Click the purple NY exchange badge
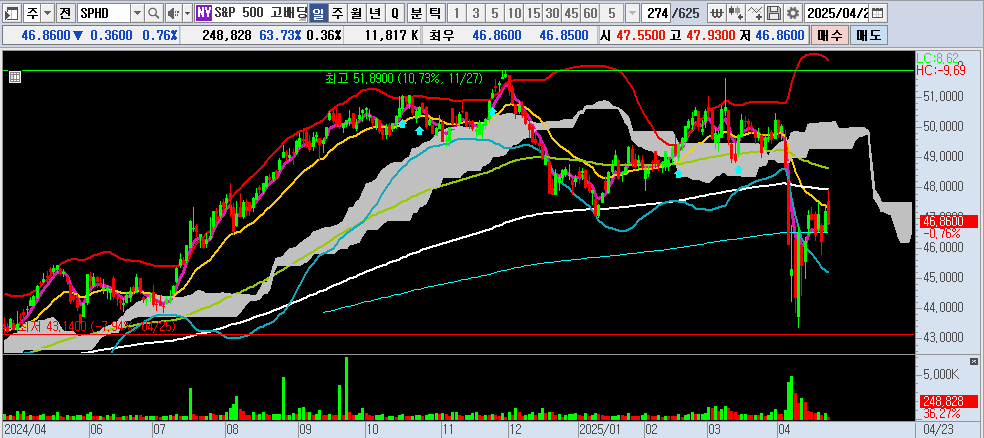 coord(203,12)
